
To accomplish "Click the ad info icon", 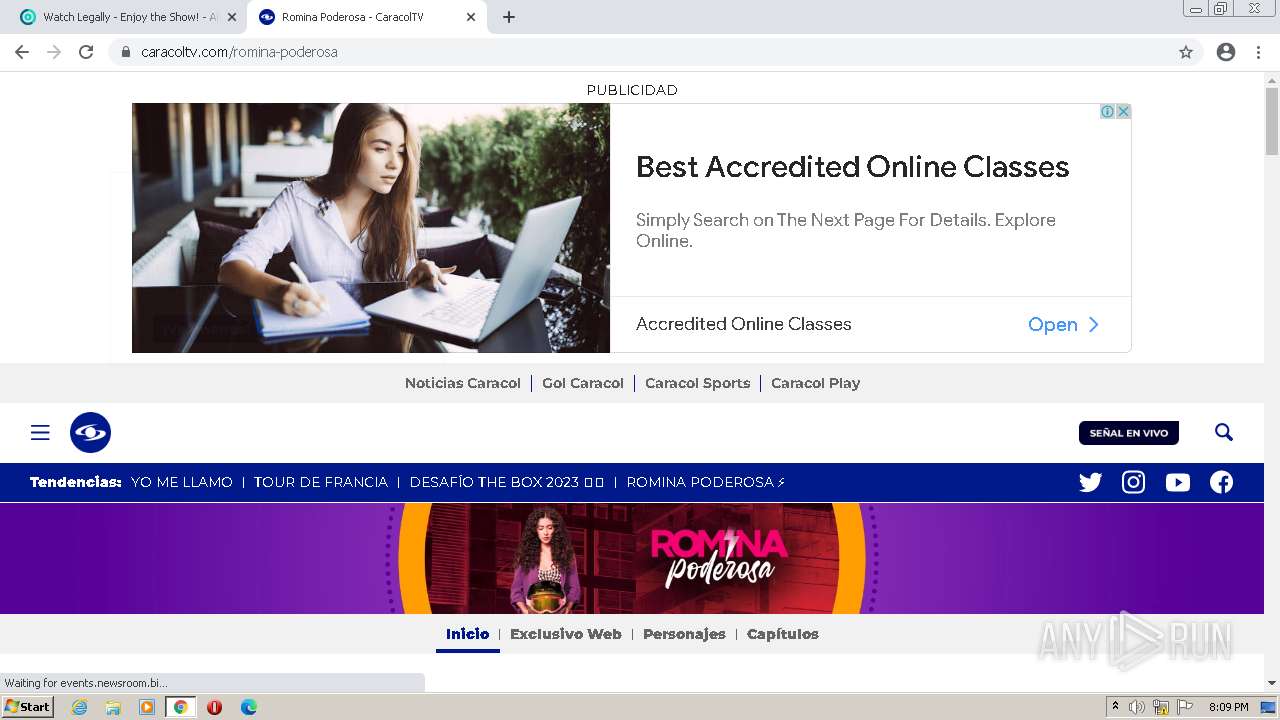I will pyautogui.click(x=1108, y=111).
